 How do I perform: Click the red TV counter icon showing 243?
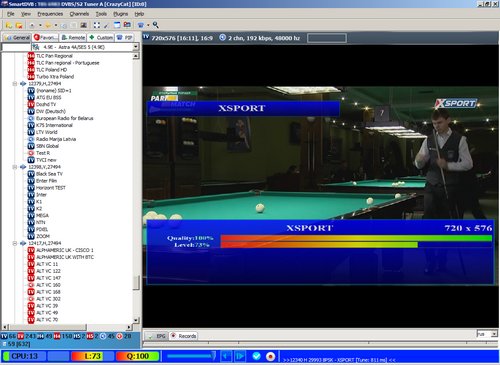(x=21, y=336)
